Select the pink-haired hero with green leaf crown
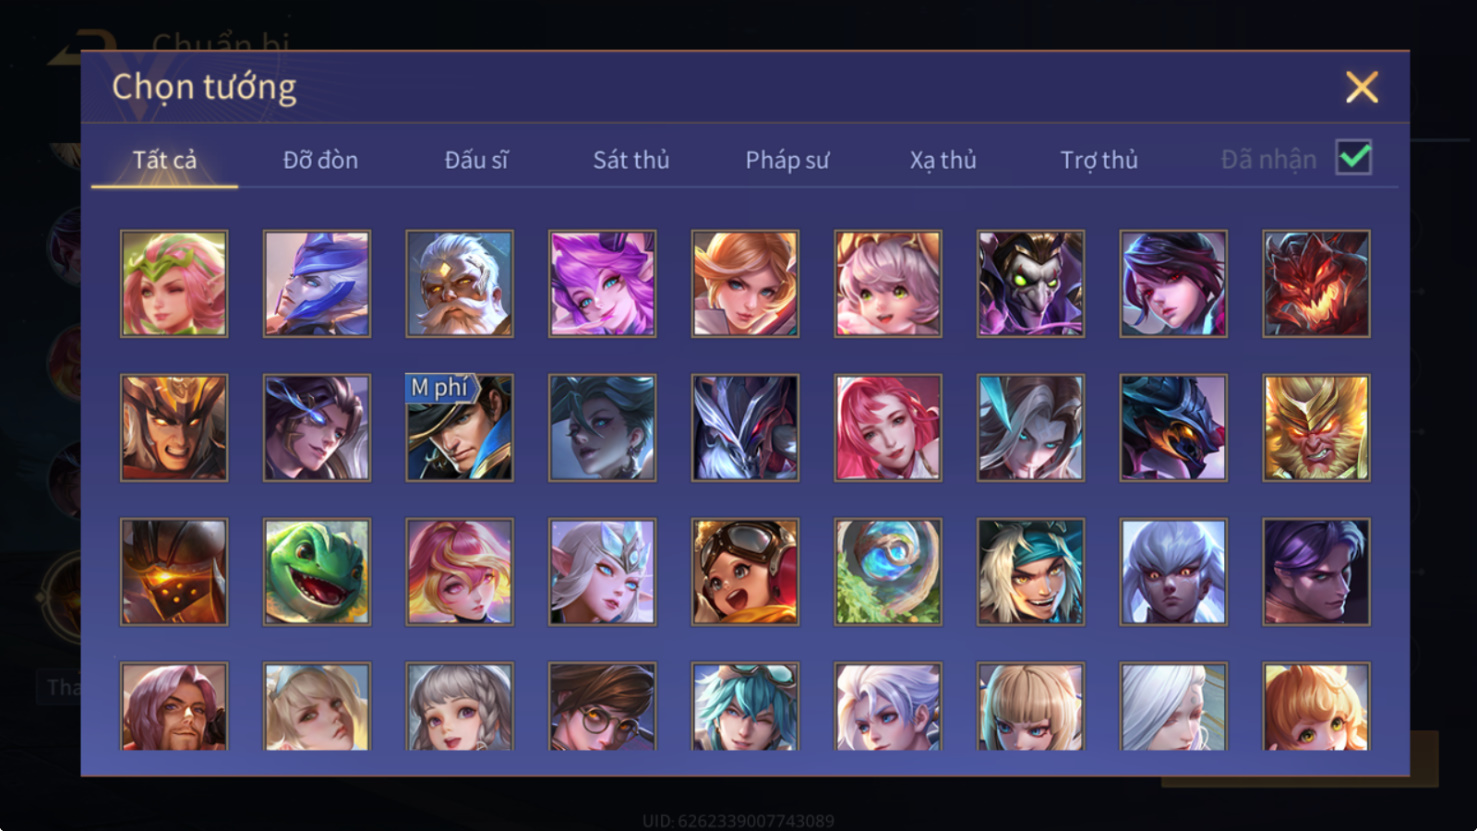The image size is (1477, 831). tap(174, 284)
